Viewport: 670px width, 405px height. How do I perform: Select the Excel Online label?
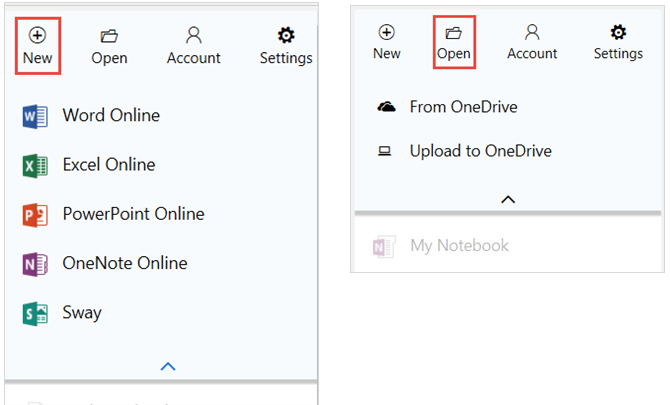(x=109, y=164)
